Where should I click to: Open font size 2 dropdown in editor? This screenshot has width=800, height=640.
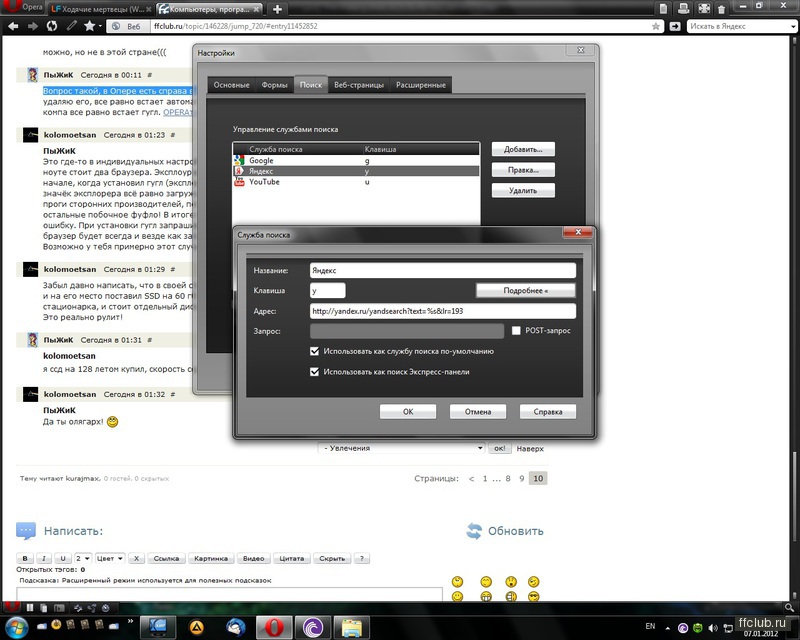click(83, 558)
